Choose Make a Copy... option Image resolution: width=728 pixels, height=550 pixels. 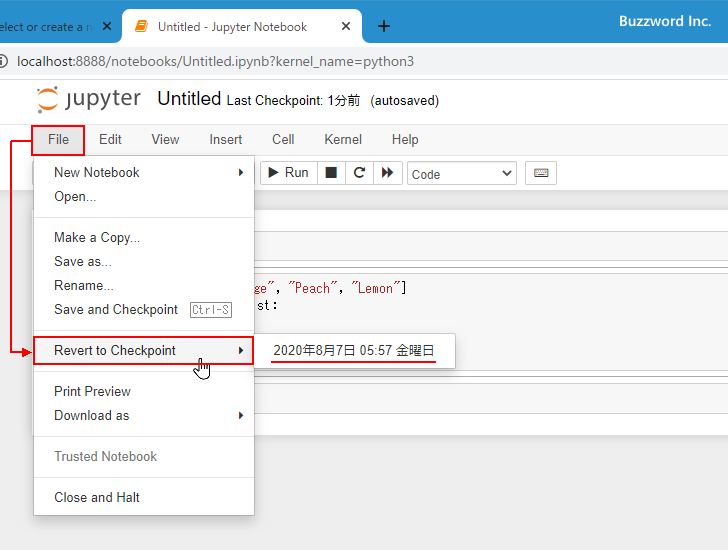(144, 238)
